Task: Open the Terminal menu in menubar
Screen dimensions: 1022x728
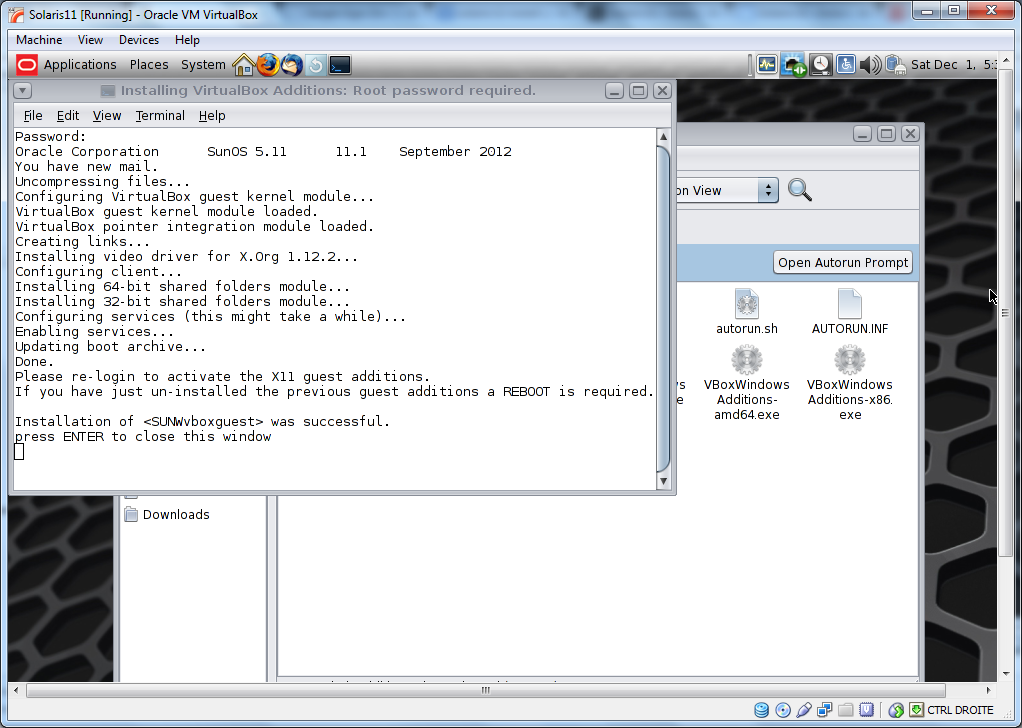Action: pyautogui.click(x=160, y=116)
